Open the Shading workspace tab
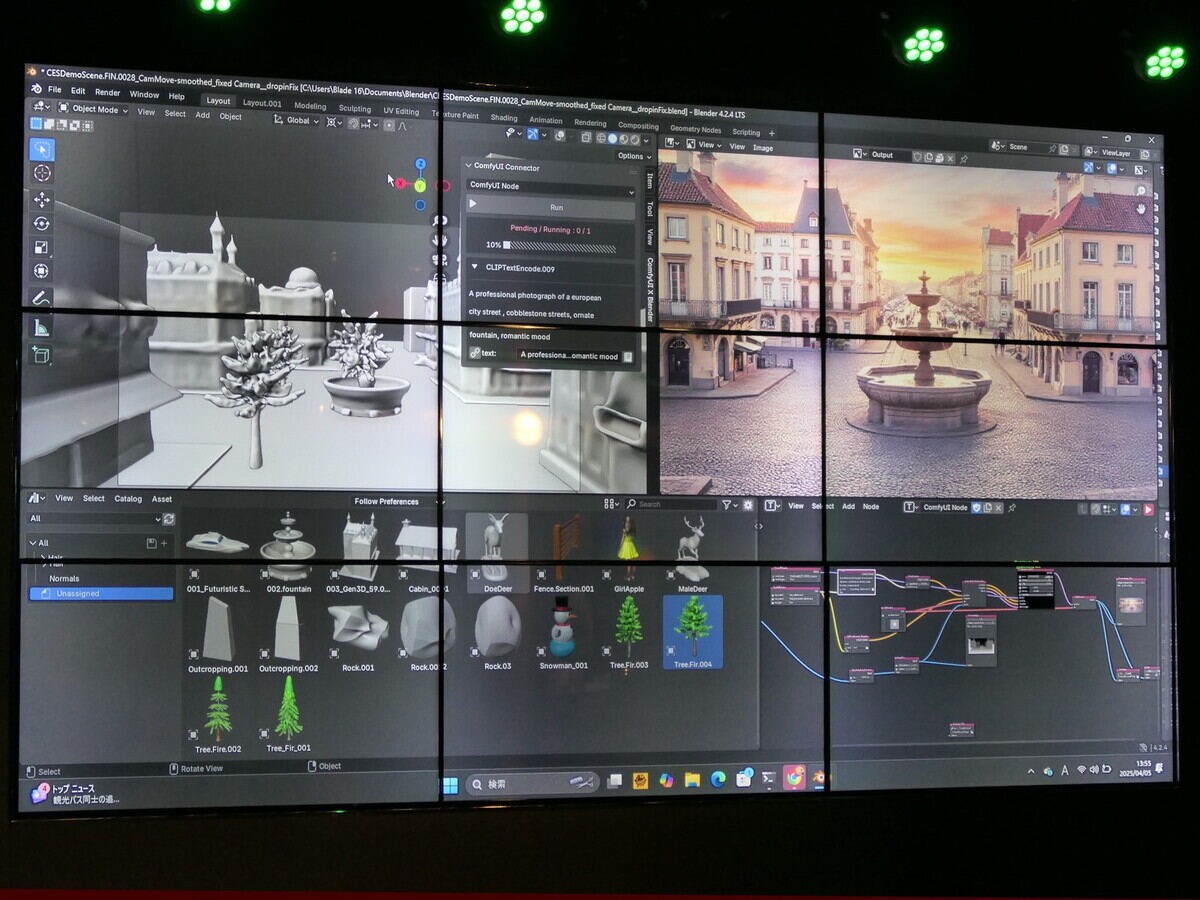This screenshot has height=900, width=1200. pyautogui.click(x=504, y=118)
